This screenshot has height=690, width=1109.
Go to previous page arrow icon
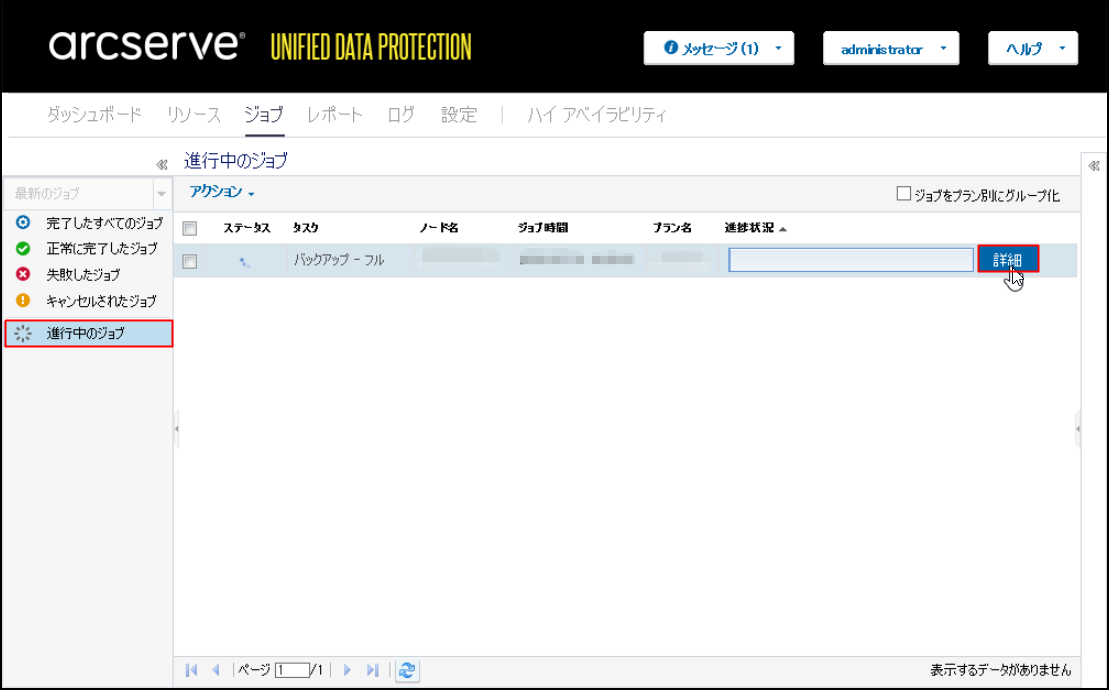point(216,670)
